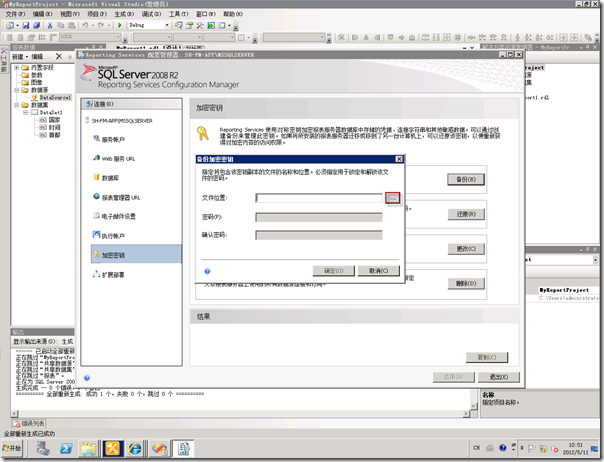Collapse the 数据集 datasets folder
604x462 pixels.
tap(17, 105)
